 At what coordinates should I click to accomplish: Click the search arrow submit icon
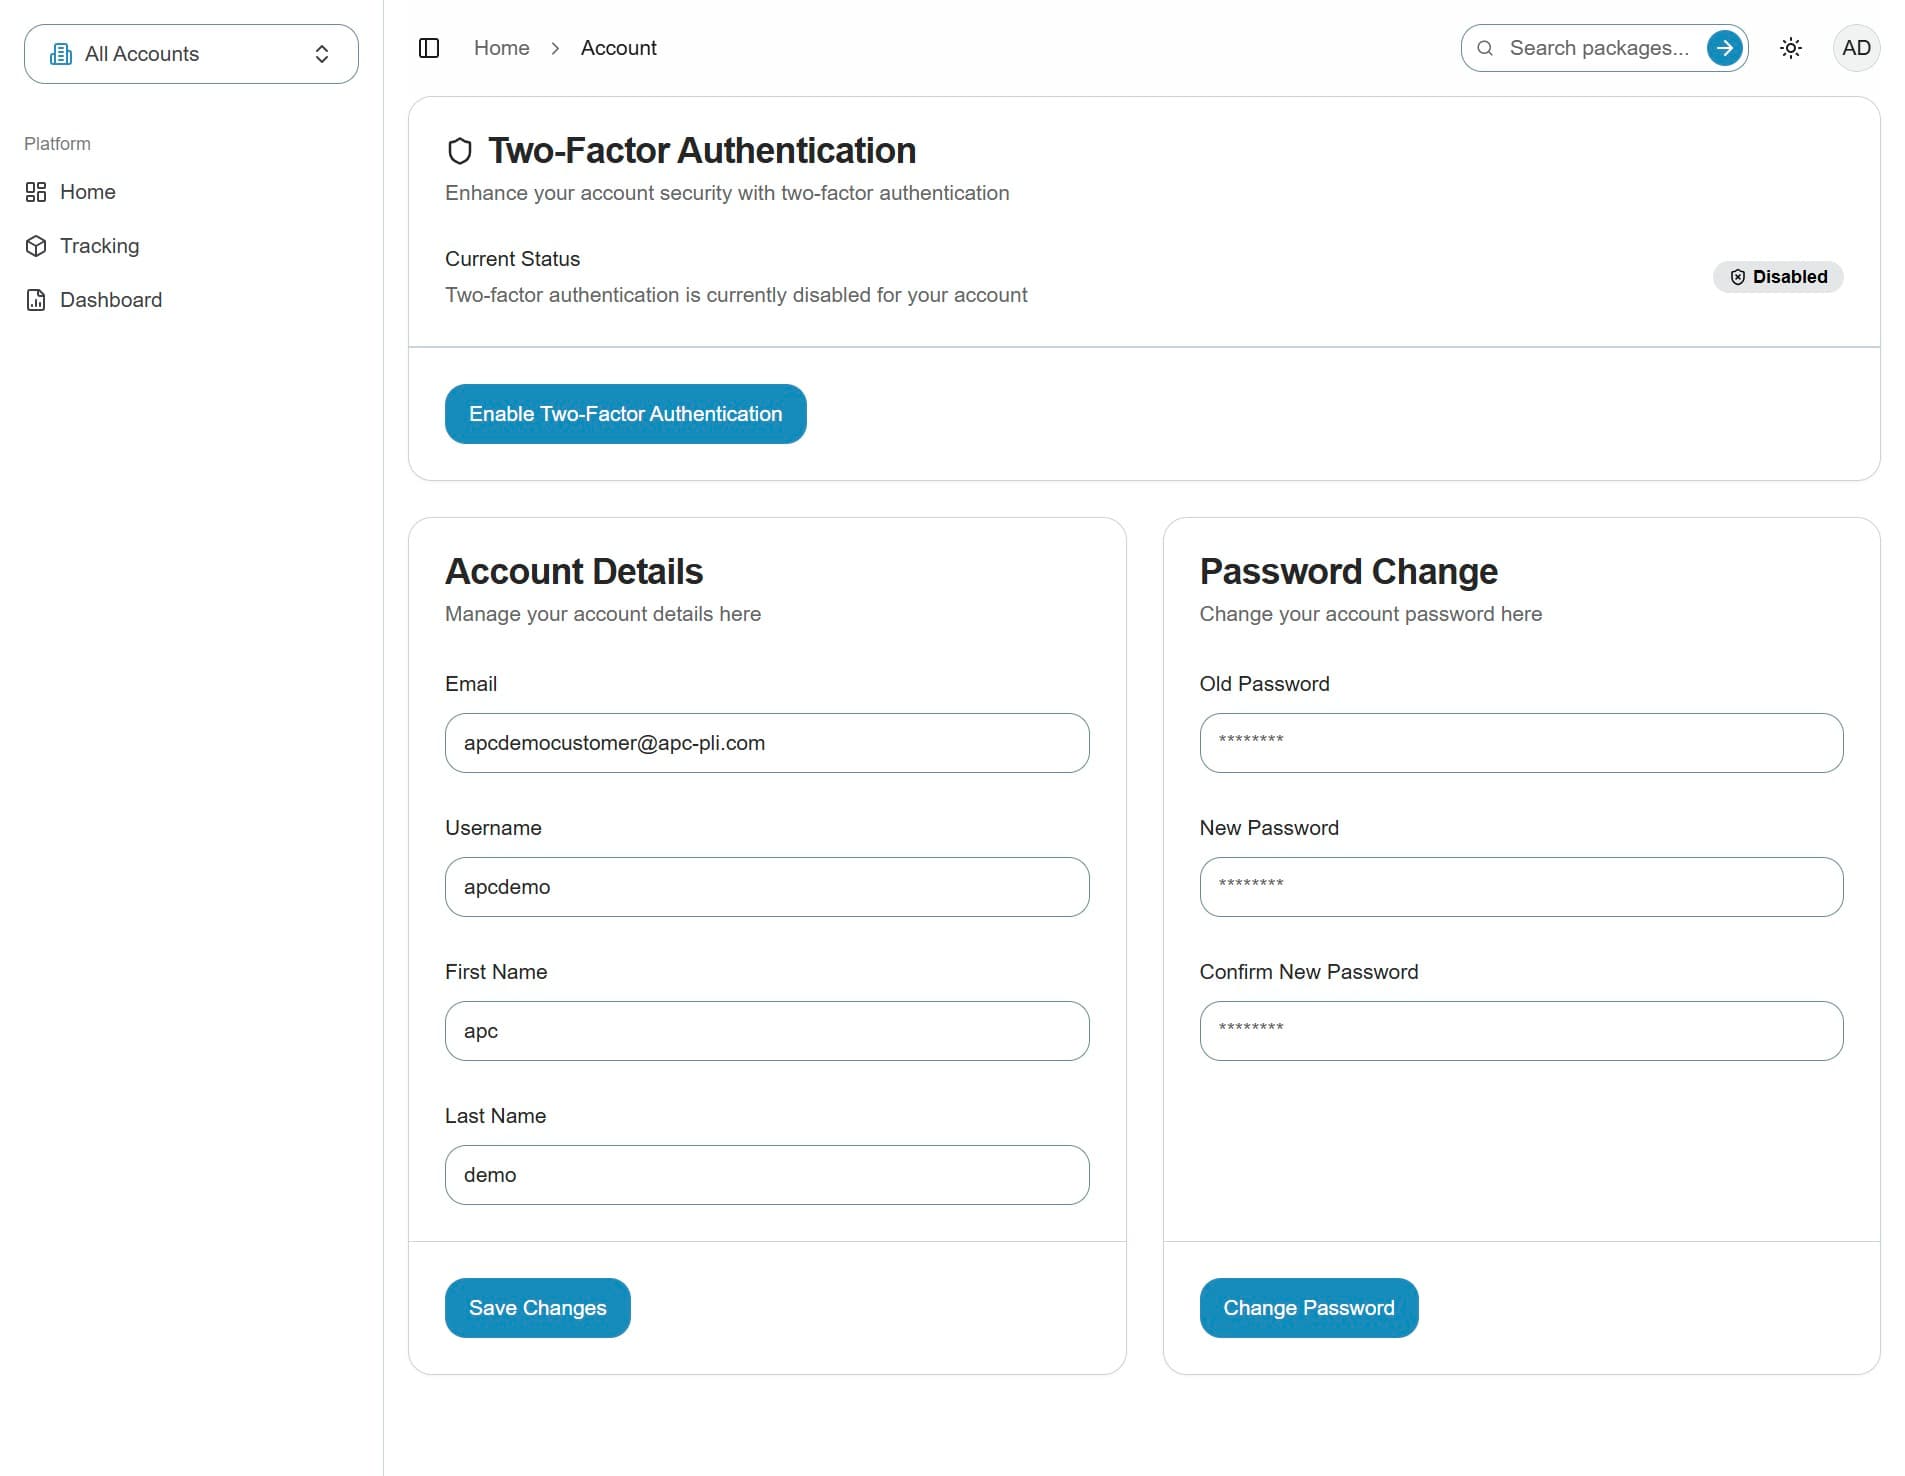pos(1724,48)
